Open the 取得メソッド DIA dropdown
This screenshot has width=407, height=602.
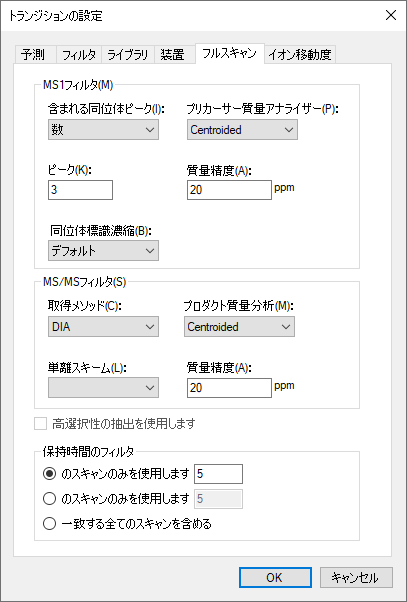(x=103, y=327)
